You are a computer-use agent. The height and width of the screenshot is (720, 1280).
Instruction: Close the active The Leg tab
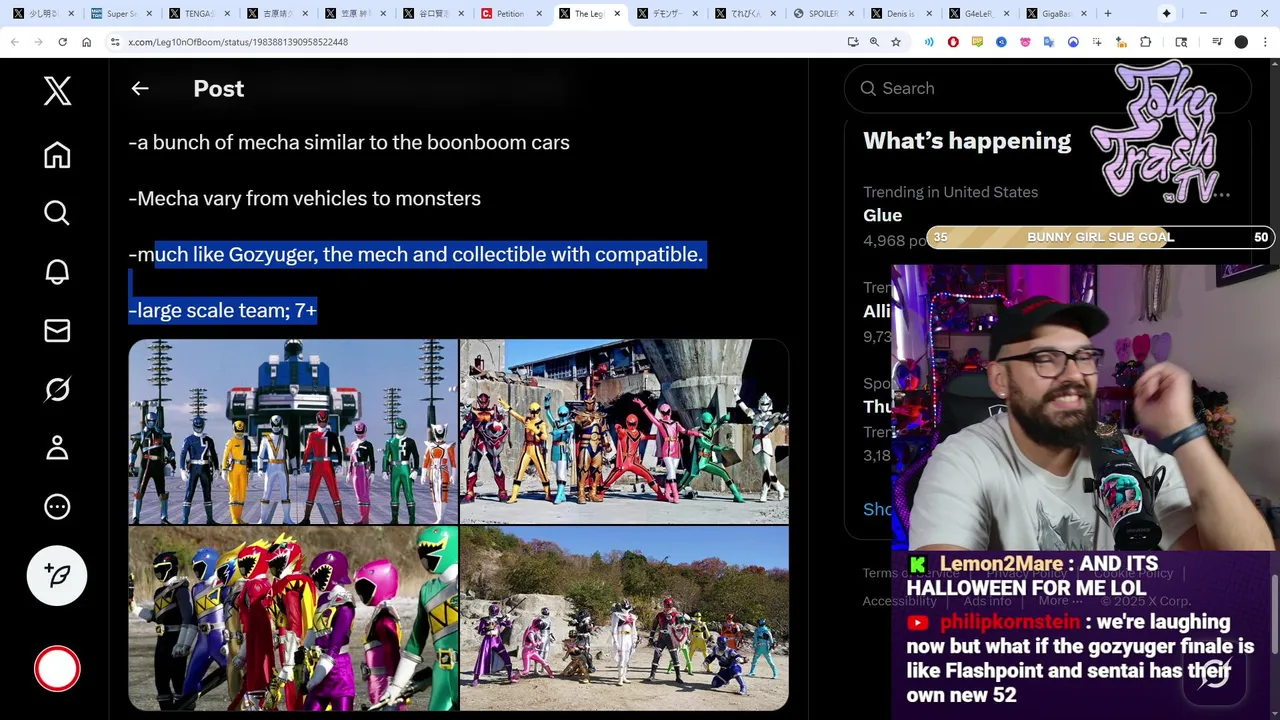coord(617,14)
